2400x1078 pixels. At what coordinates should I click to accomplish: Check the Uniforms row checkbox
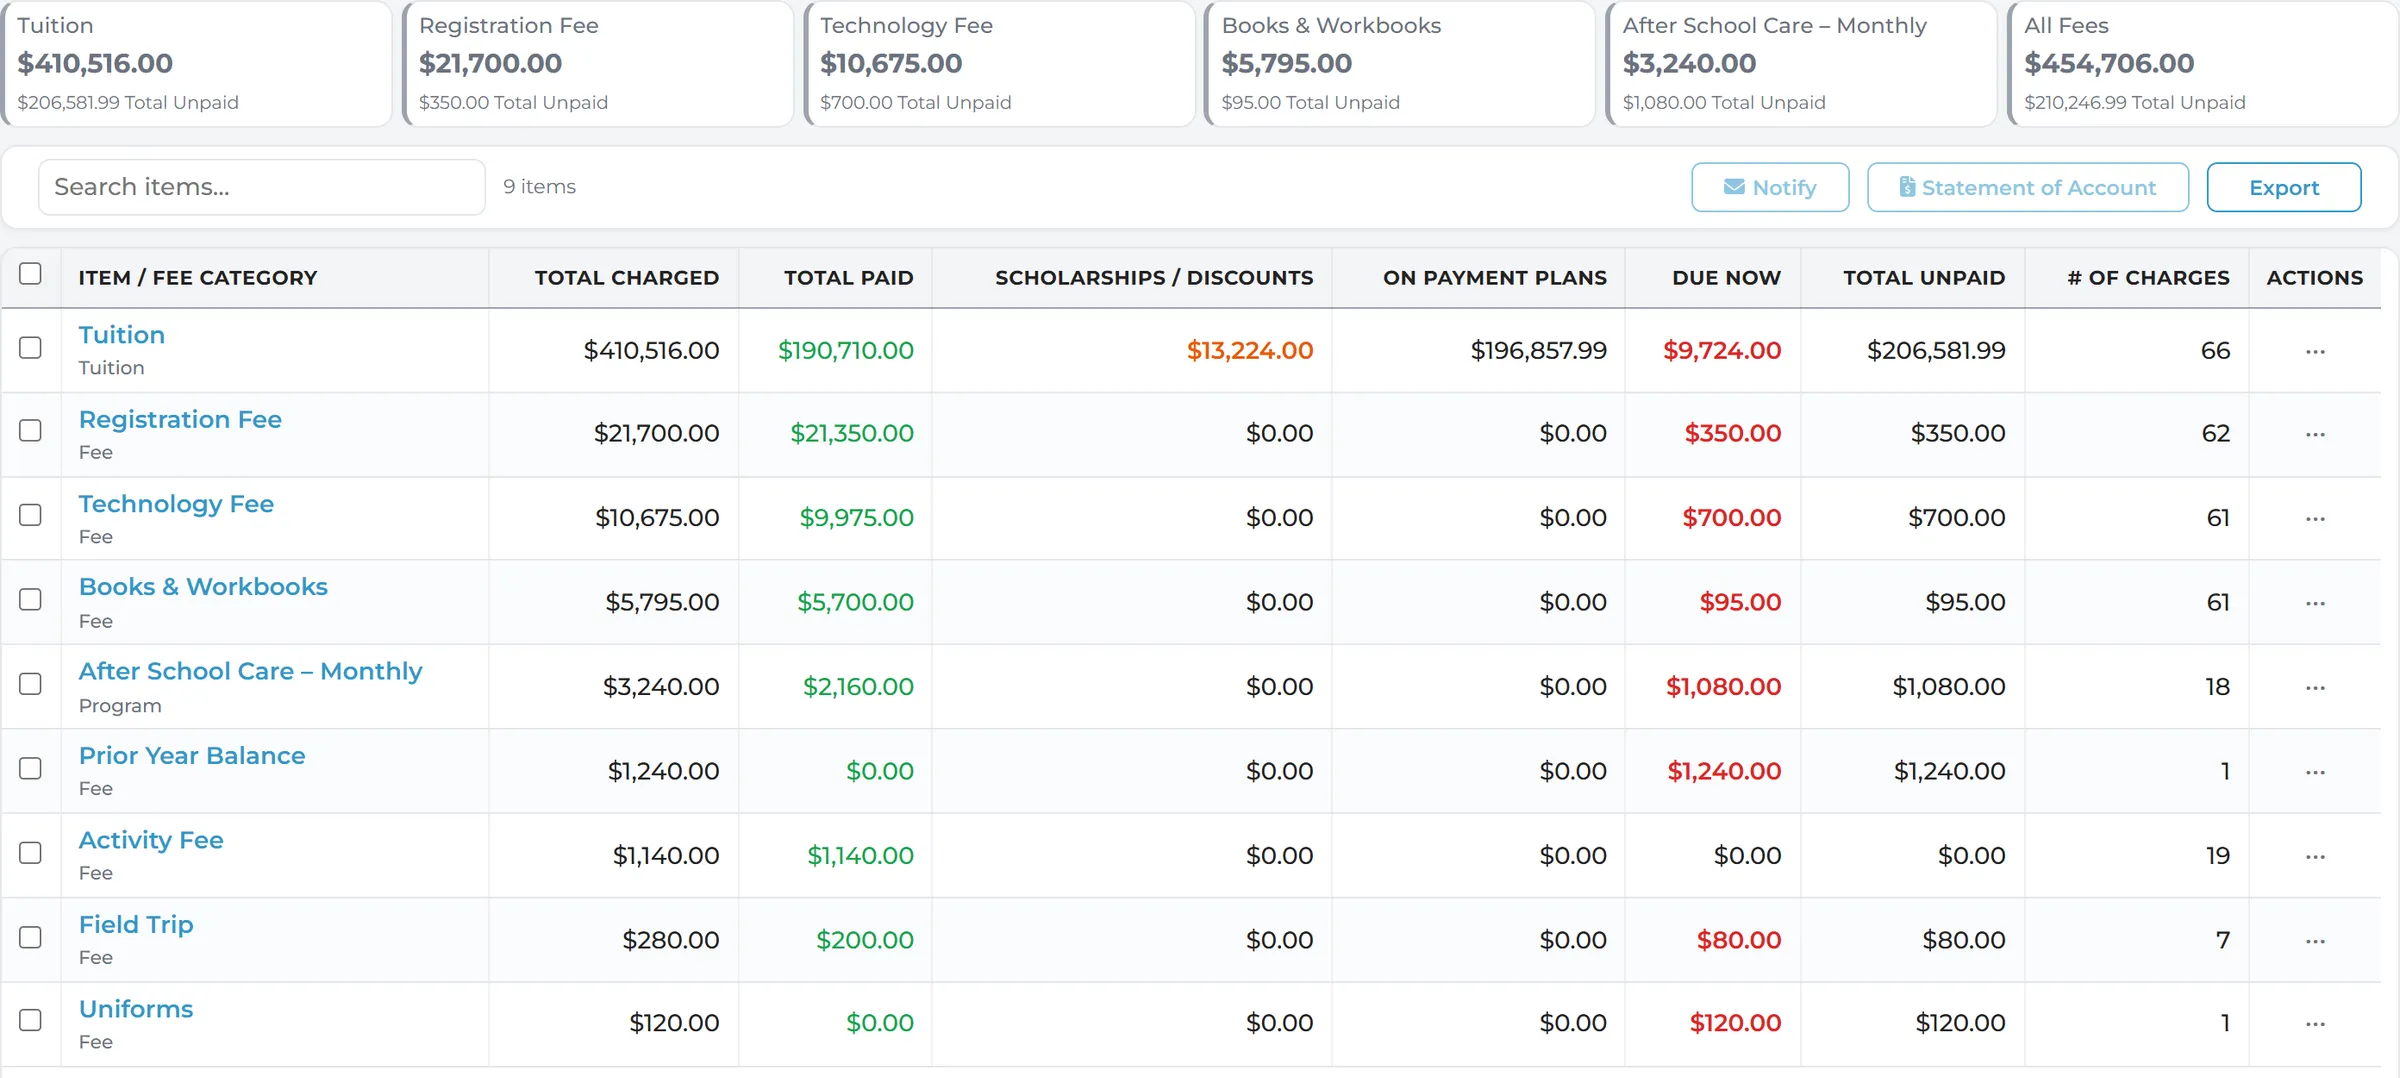(x=31, y=1021)
